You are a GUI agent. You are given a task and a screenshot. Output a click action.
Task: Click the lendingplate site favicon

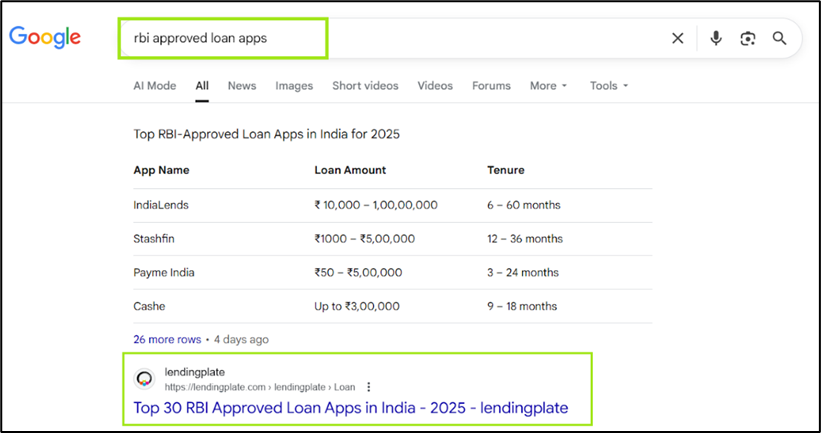pos(145,379)
